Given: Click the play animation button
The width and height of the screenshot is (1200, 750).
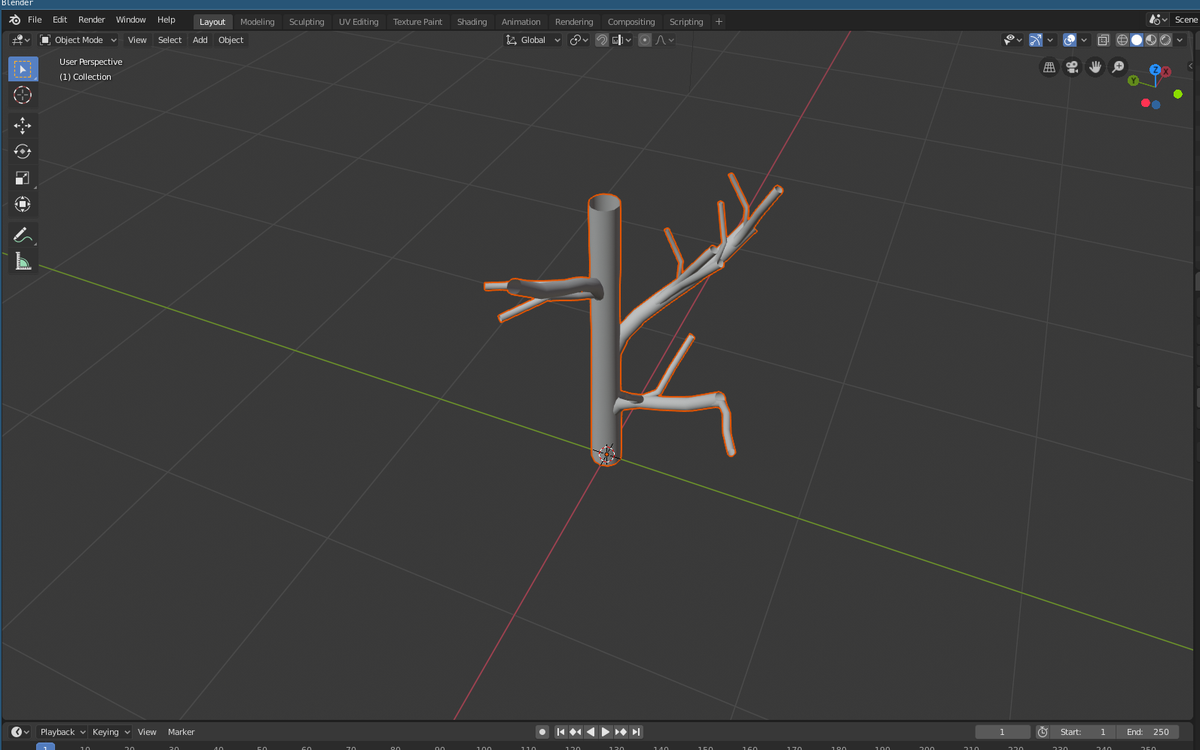Looking at the screenshot, I should pos(605,732).
